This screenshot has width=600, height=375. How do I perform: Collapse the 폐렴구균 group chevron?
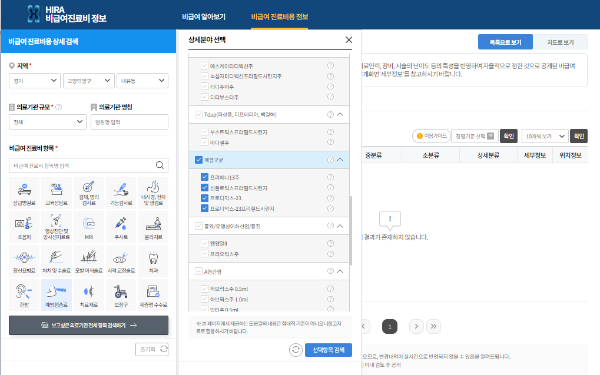point(340,160)
